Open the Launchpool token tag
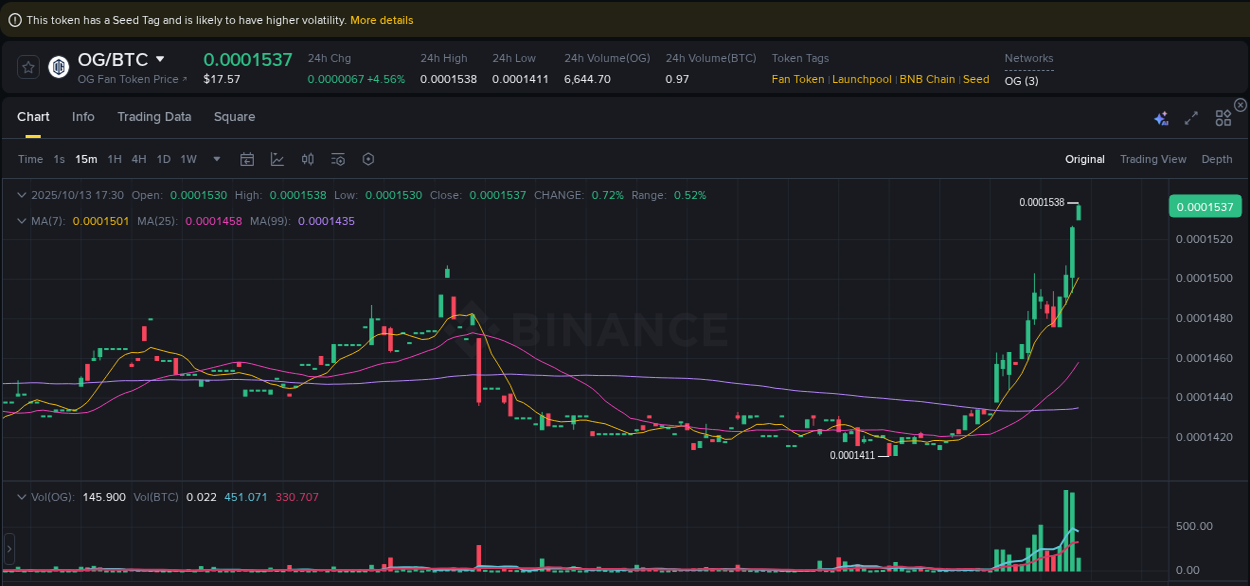The width and height of the screenshot is (1250, 586). pos(862,79)
